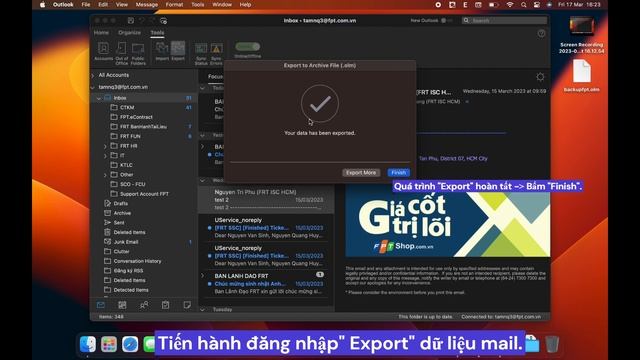Open Spotlight search icon in menu bar
The width and height of the screenshot is (640, 360).
click(523, 5)
